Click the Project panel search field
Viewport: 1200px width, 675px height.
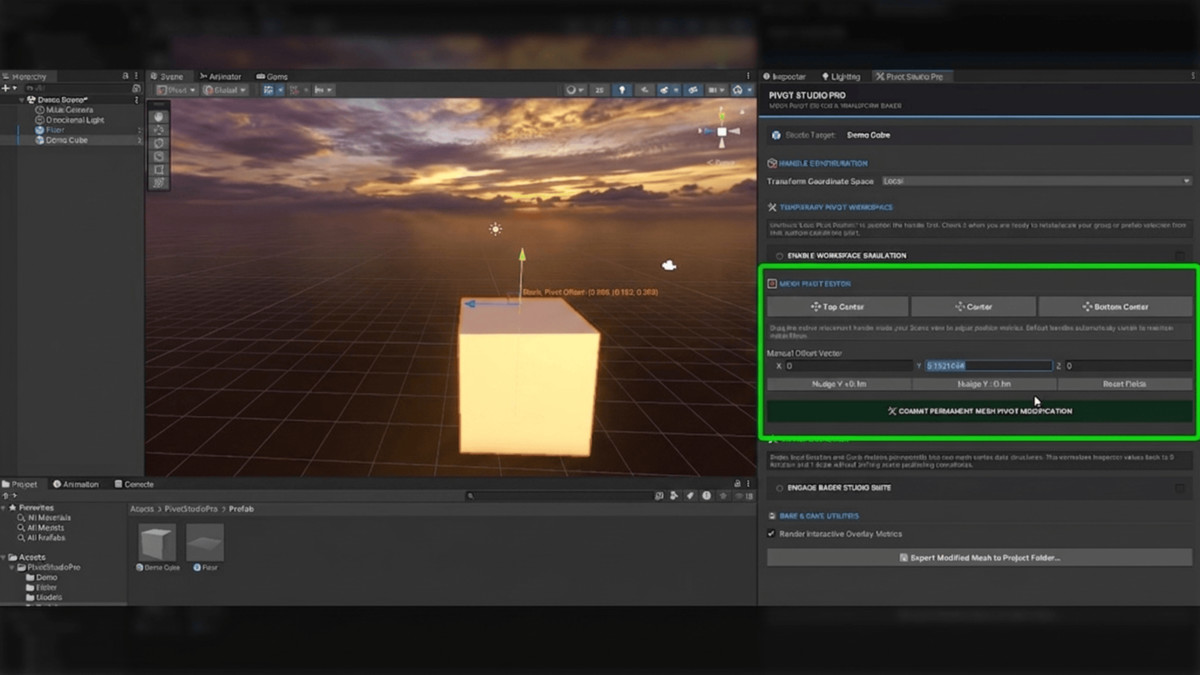558,496
